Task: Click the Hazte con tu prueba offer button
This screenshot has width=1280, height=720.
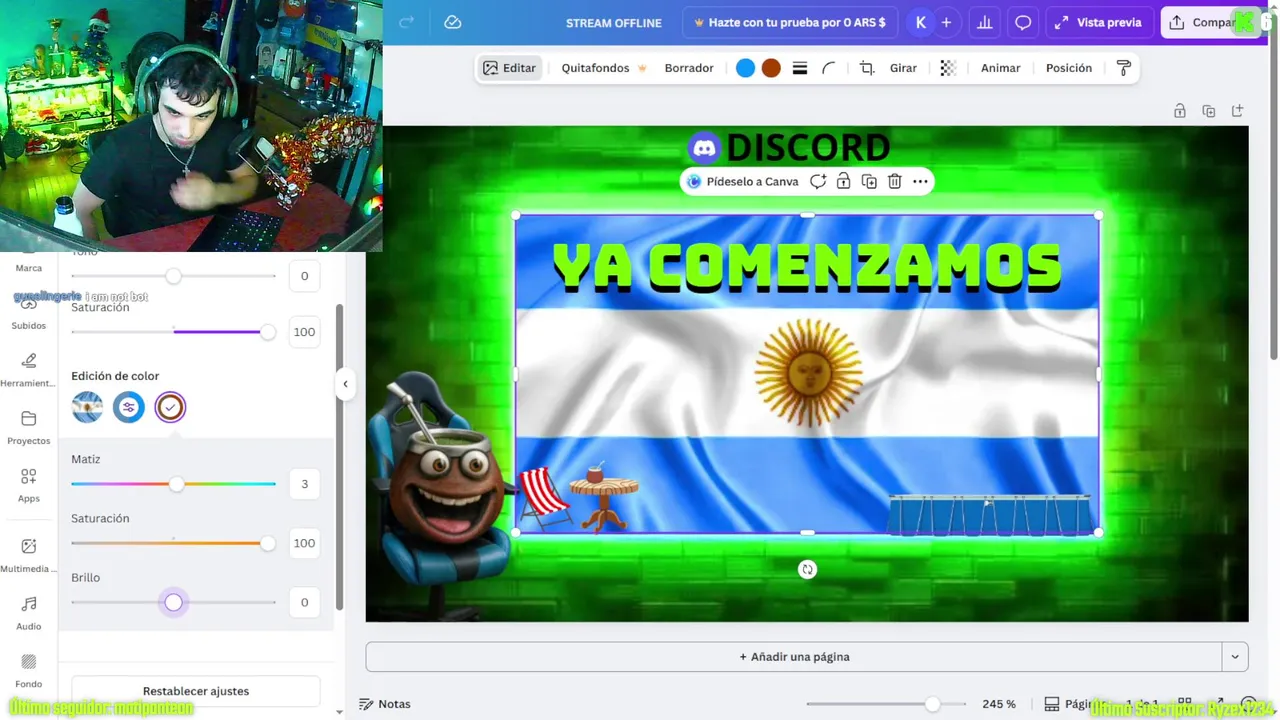Action: pyautogui.click(x=789, y=22)
